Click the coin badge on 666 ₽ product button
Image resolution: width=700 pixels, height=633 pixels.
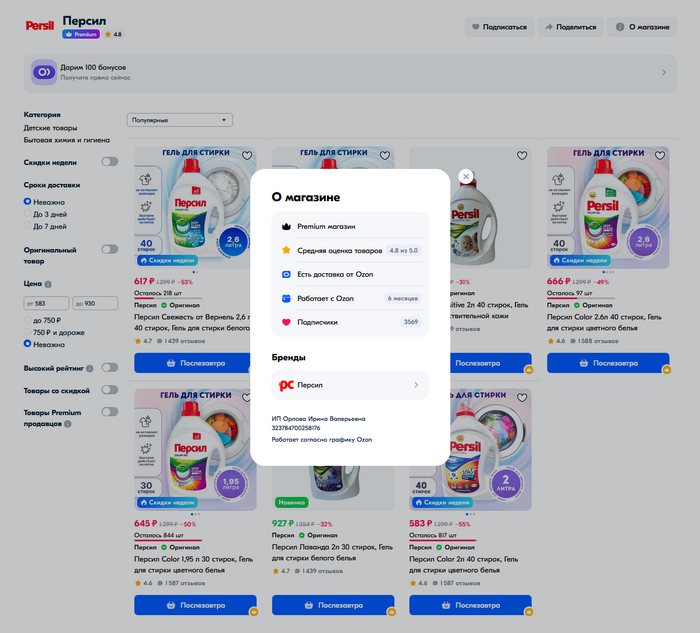(x=667, y=370)
